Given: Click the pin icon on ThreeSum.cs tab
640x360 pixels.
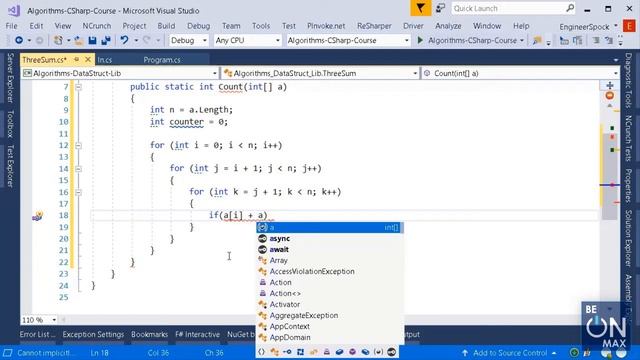Looking at the screenshot, I should tap(76, 60).
